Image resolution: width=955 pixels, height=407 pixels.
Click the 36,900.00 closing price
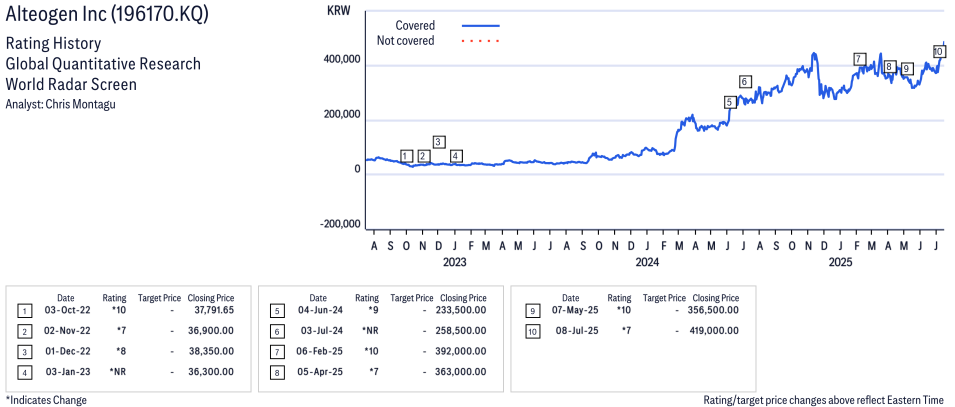coord(211,331)
